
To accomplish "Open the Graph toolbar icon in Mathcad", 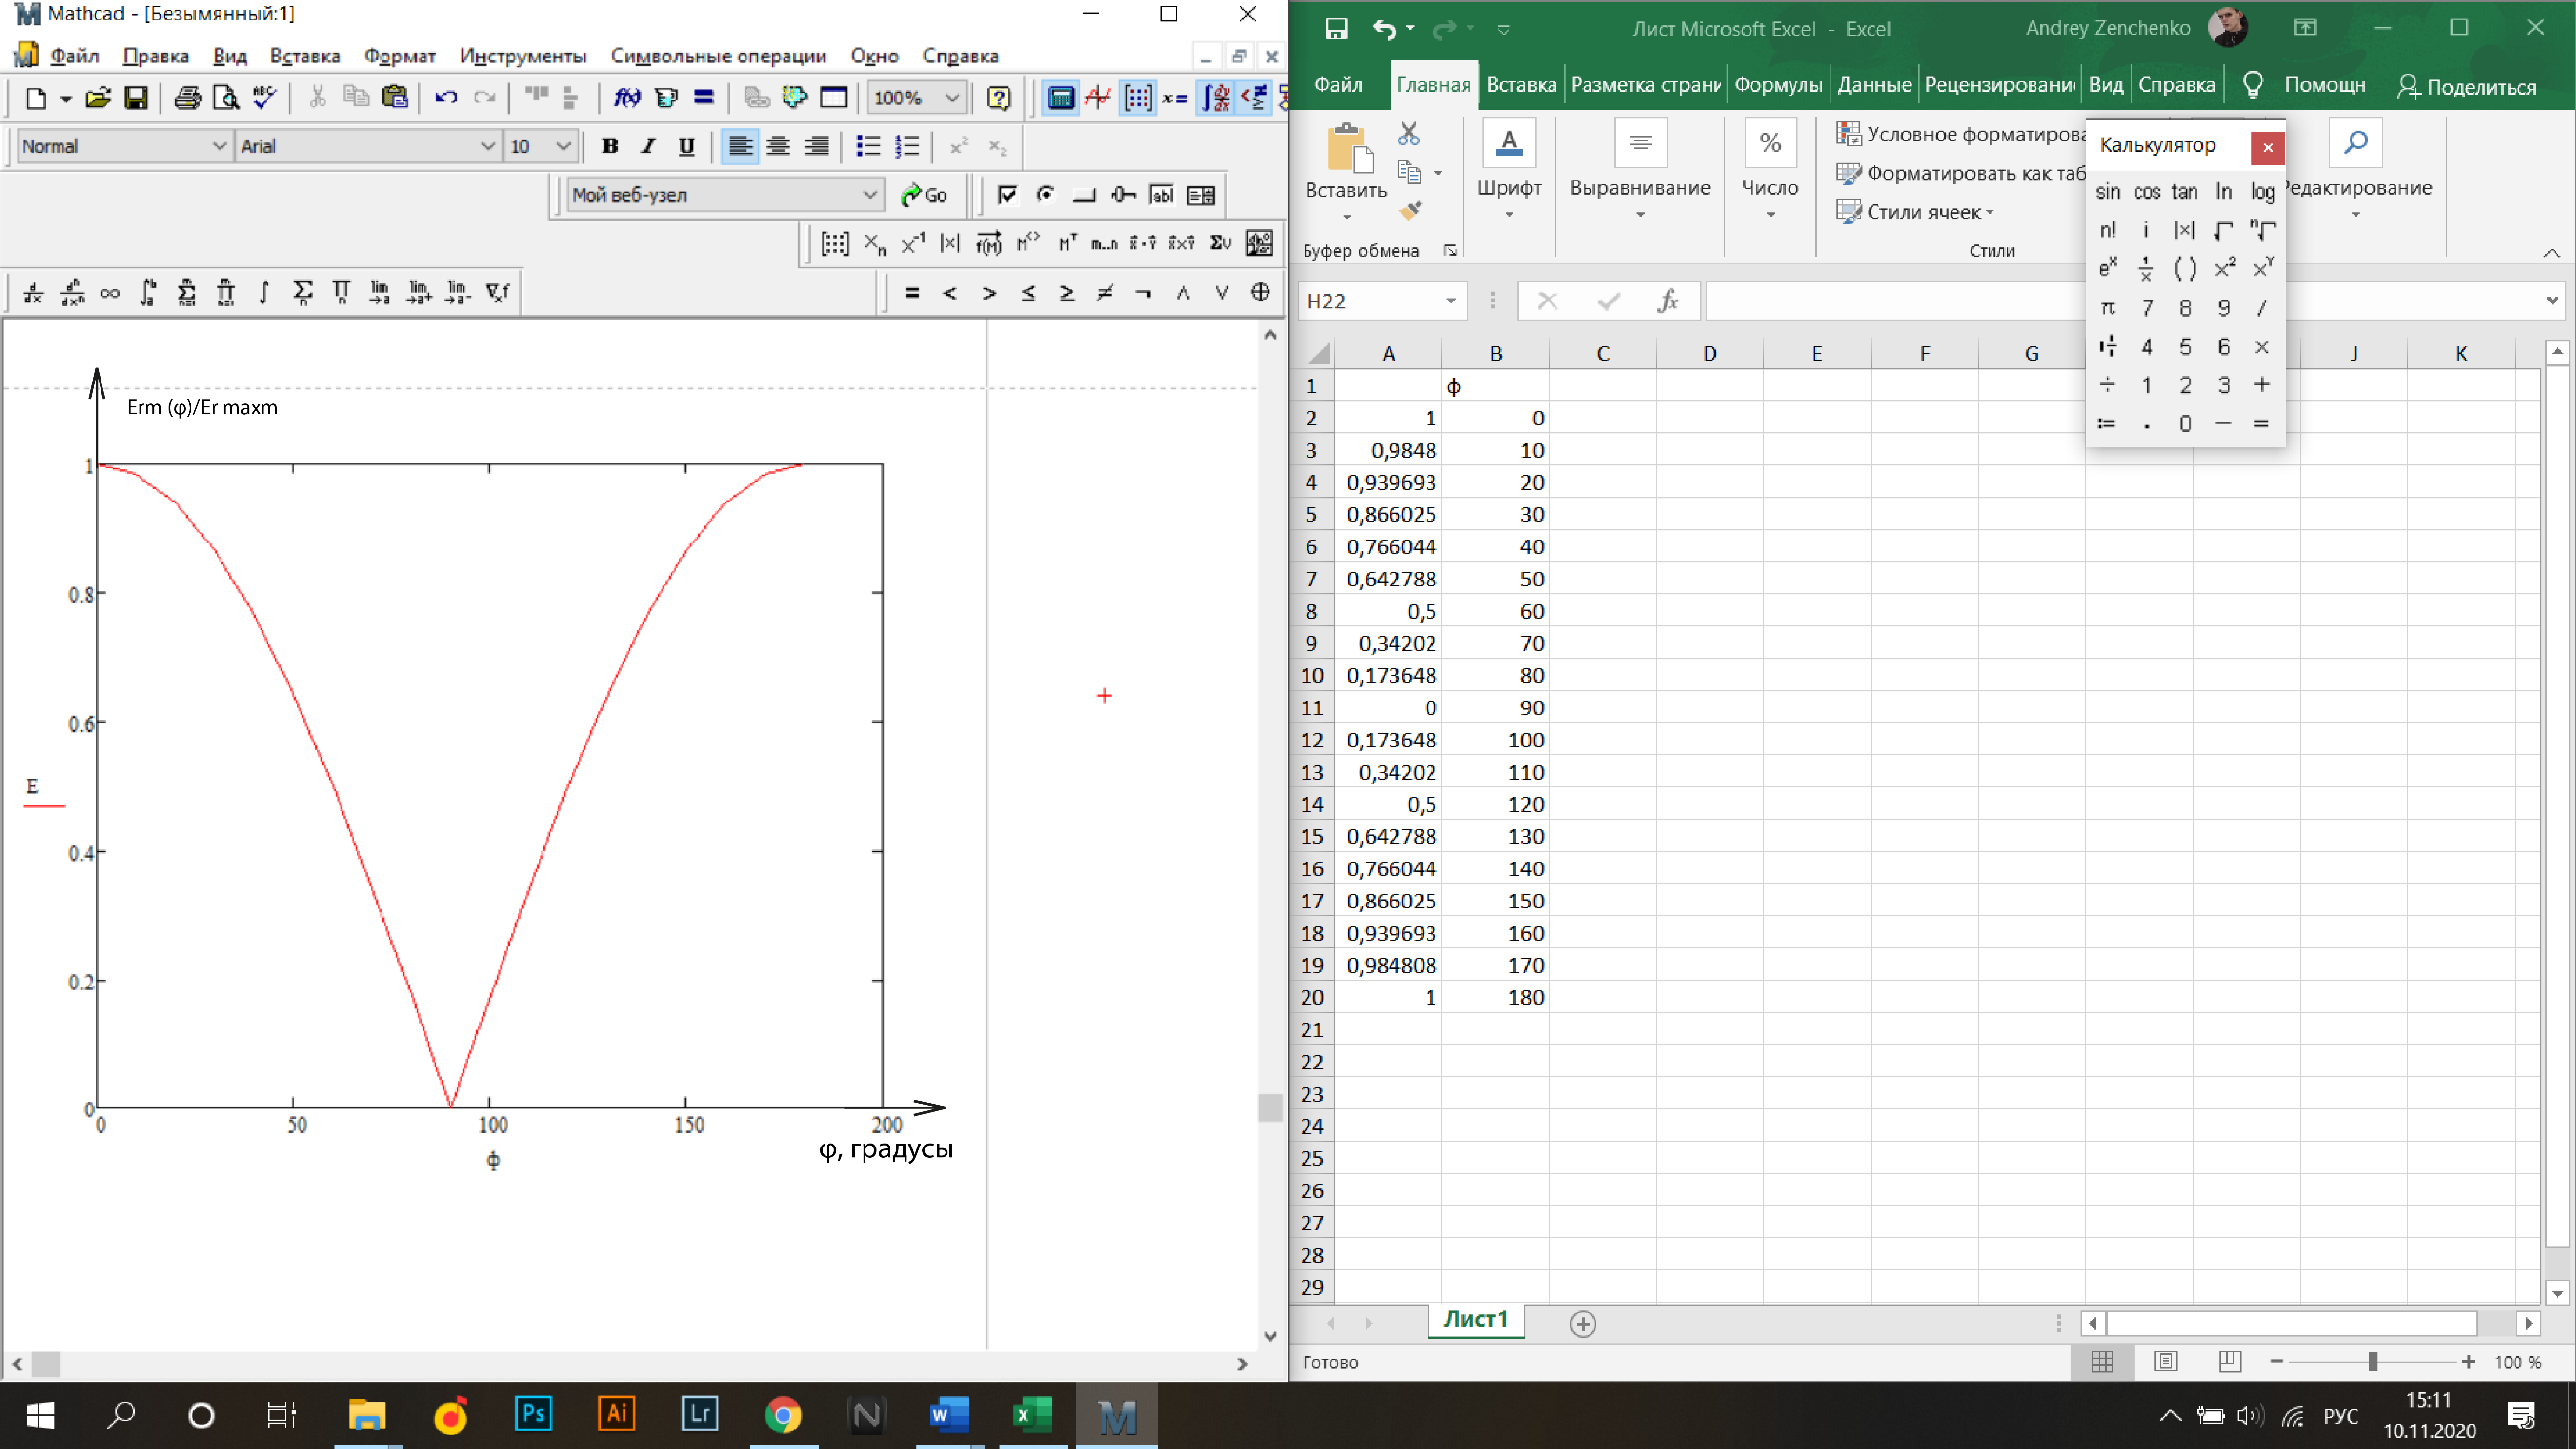I will (1099, 98).
